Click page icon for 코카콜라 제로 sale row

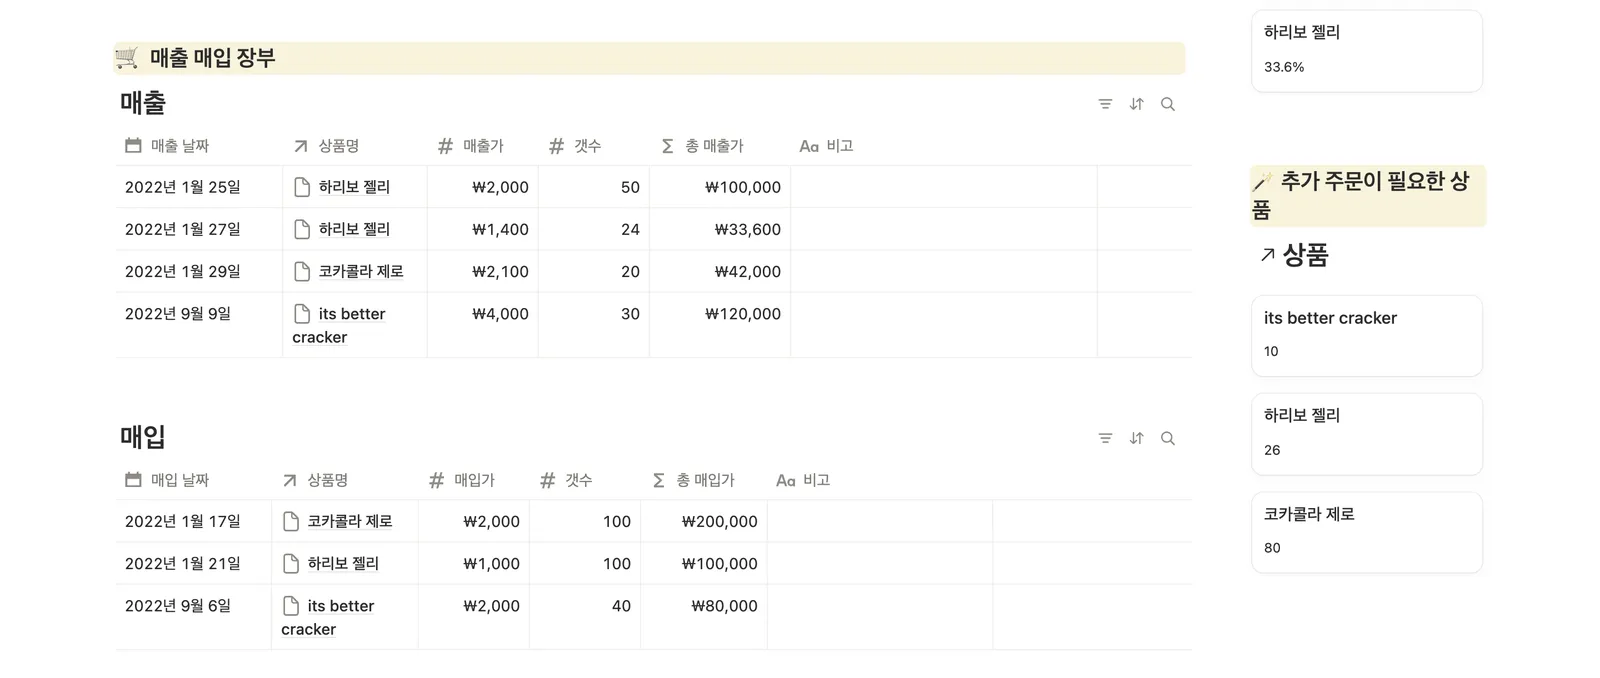302,271
